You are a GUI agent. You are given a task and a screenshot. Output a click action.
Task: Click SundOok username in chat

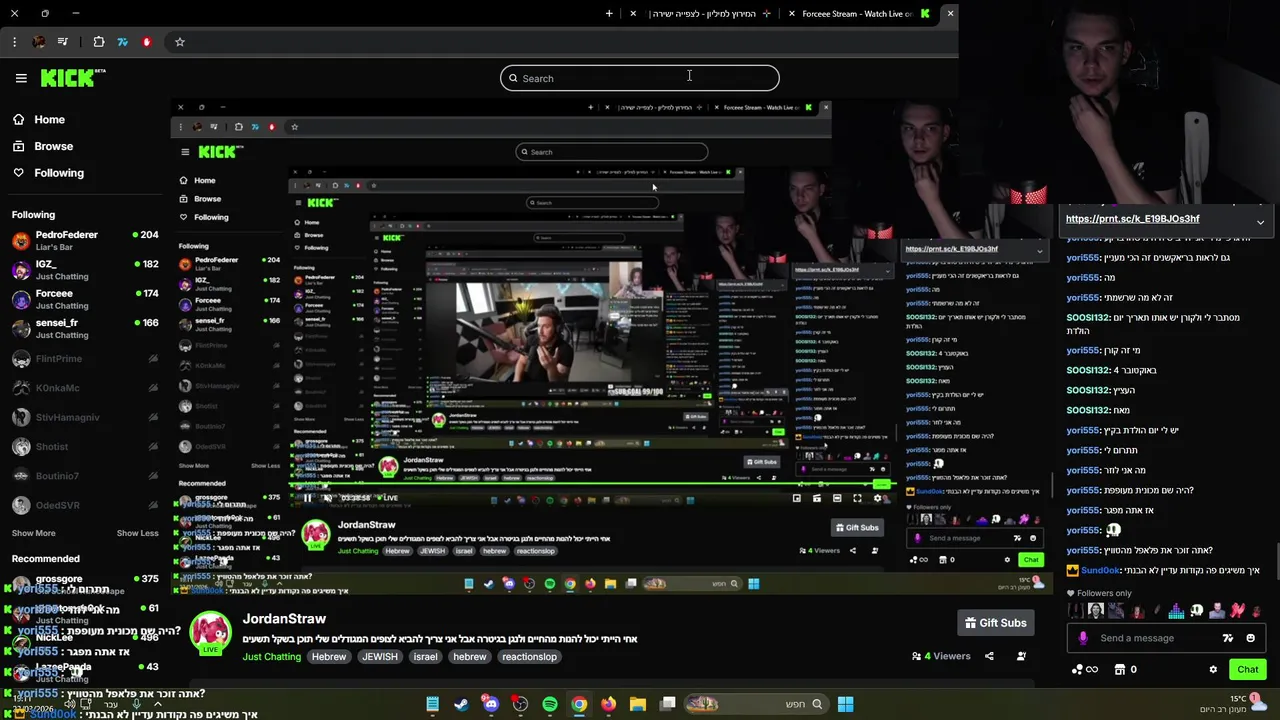point(1100,570)
